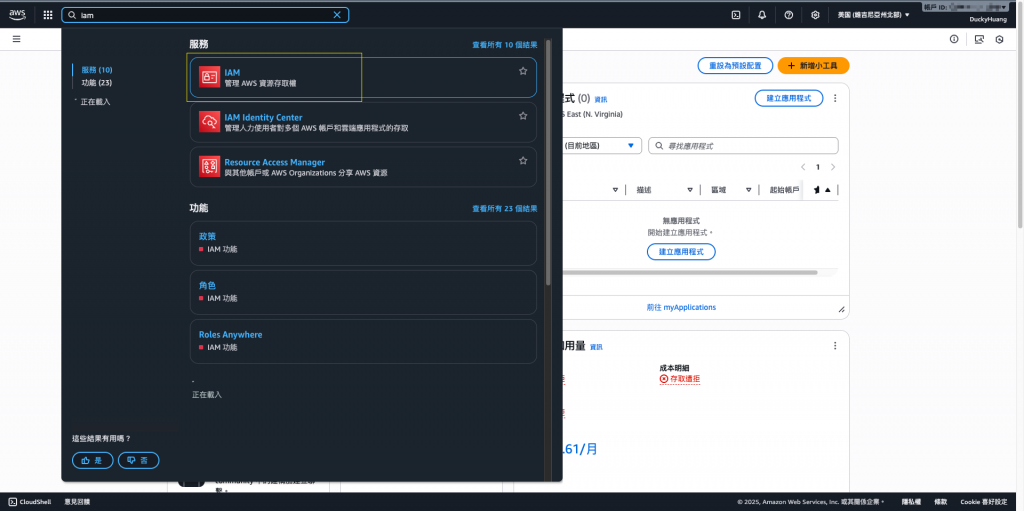This screenshot has height=511, width=1024.
Task: Open the settings gear icon in header
Action: click(x=815, y=15)
